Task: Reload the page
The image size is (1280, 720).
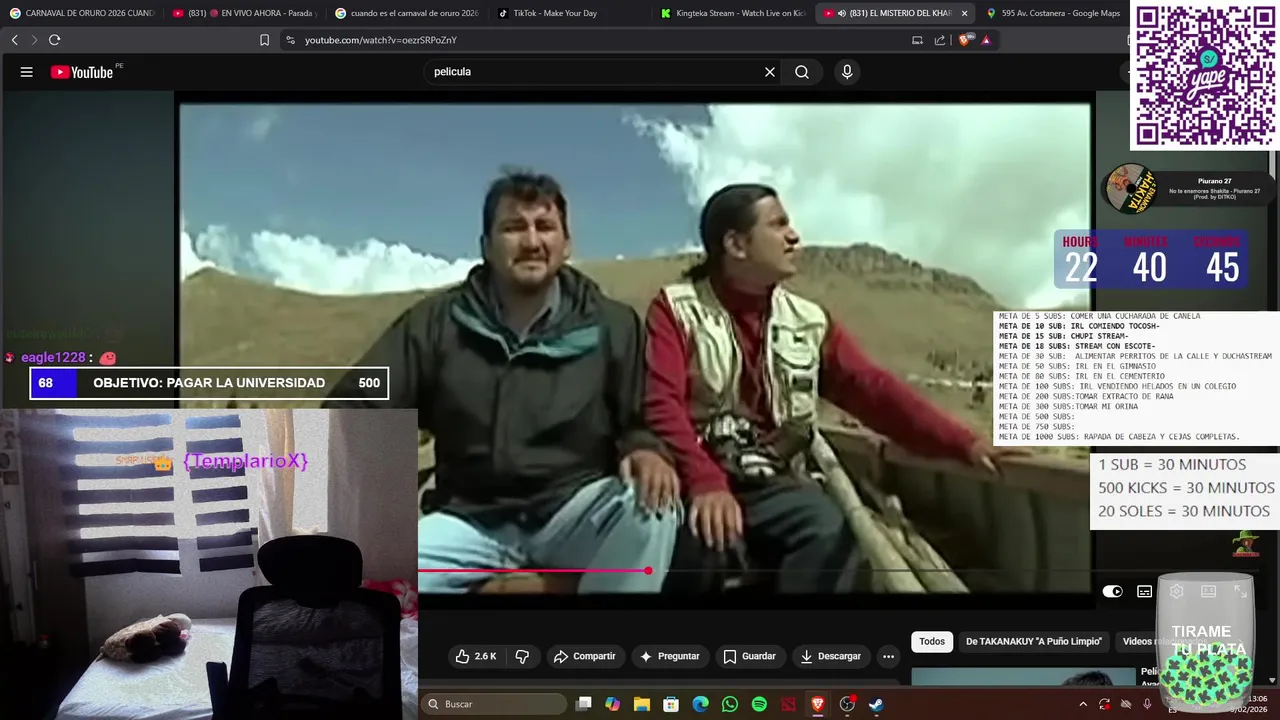Action: coord(54,40)
